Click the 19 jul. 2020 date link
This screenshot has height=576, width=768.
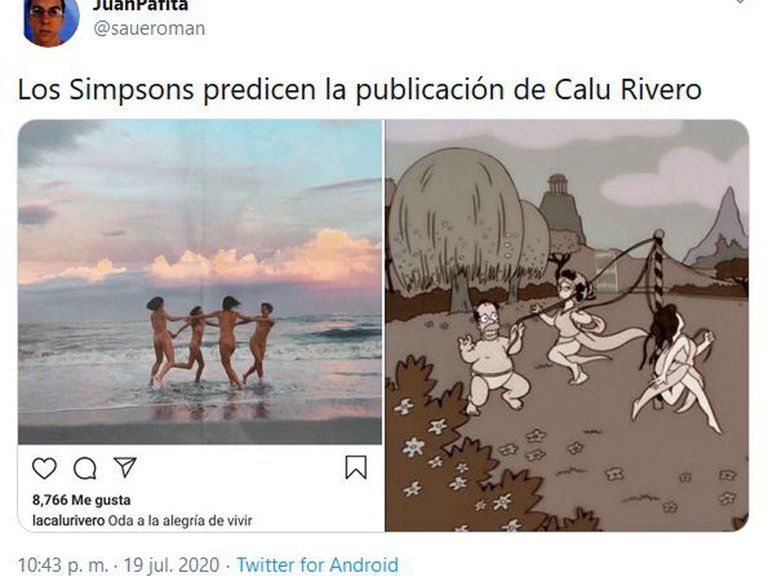tap(171, 565)
